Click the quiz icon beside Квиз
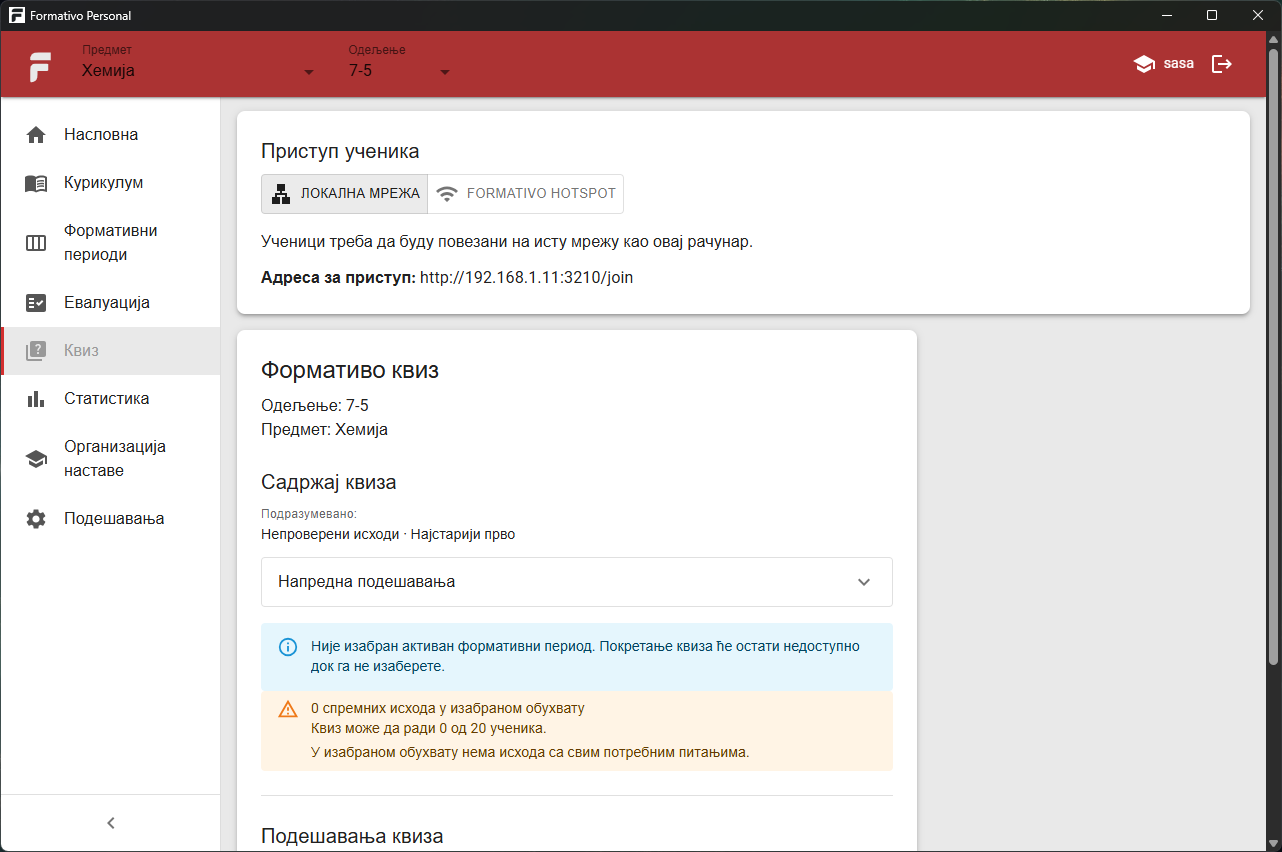 click(36, 351)
